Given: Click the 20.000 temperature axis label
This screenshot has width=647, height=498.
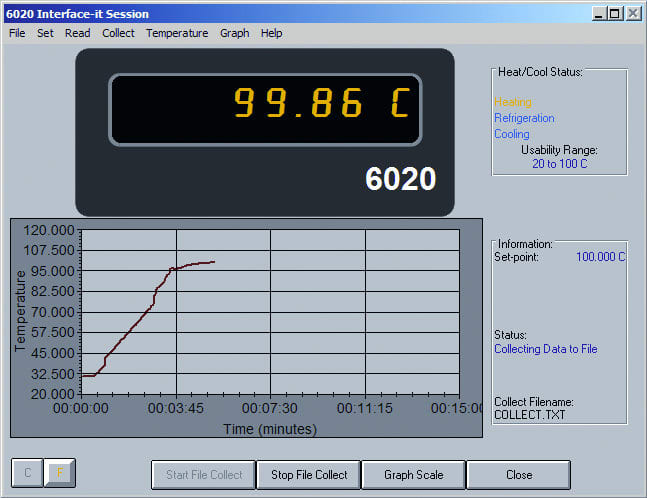Looking at the screenshot, I should click(x=53, y=394).
